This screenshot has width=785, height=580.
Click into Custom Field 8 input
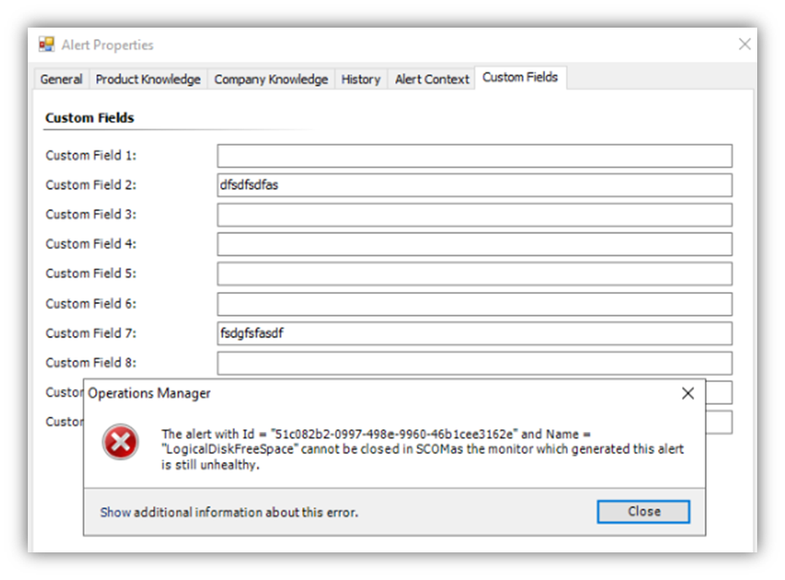(x=475, y=363)
